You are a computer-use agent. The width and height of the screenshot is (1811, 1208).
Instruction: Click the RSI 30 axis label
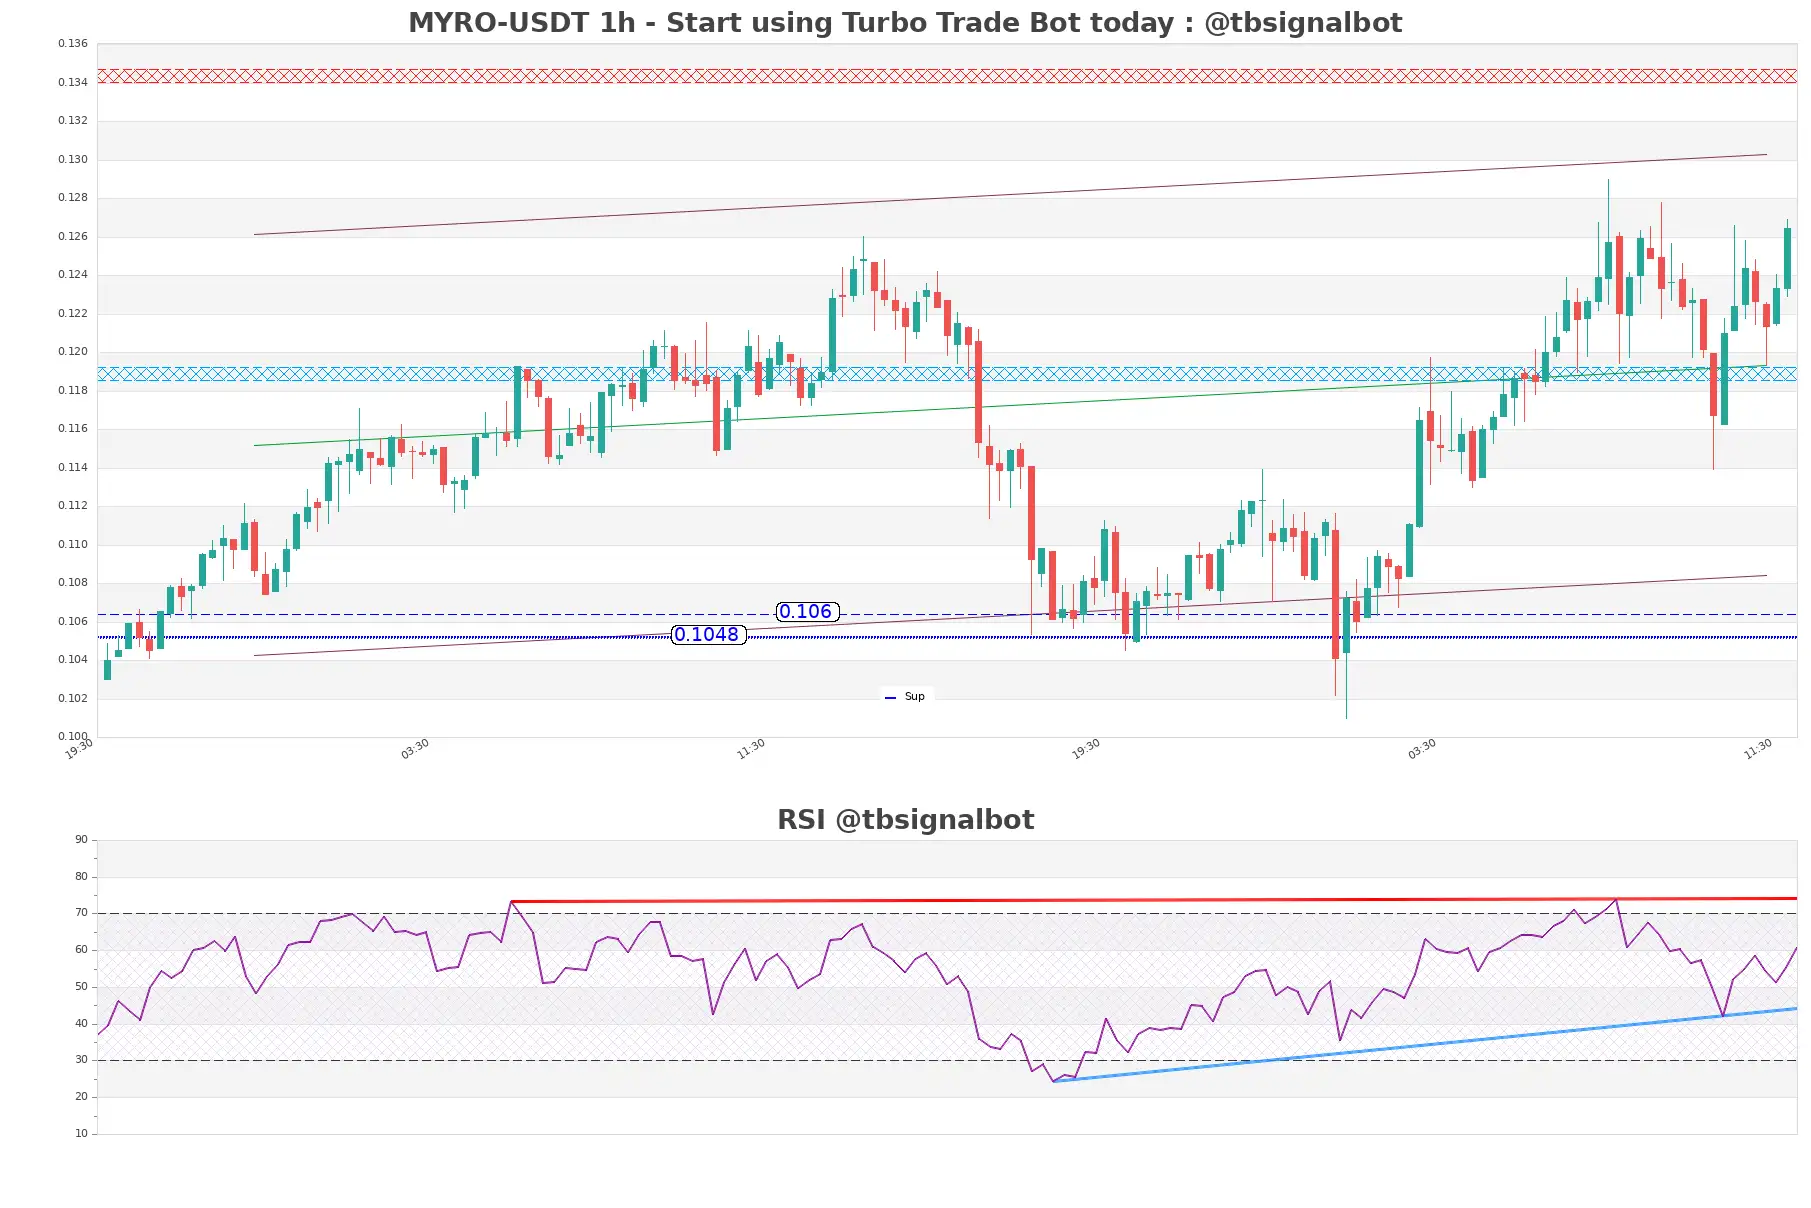[81, 1060]
